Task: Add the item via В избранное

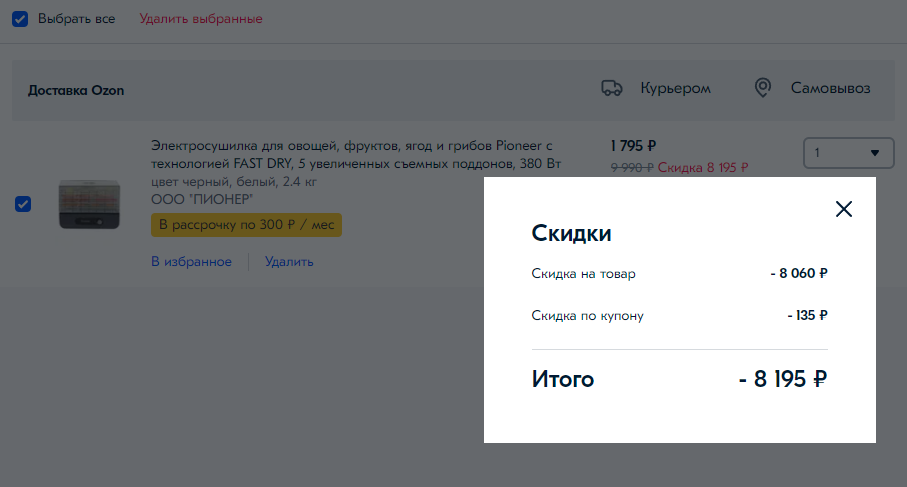Action: pos(191,262)
